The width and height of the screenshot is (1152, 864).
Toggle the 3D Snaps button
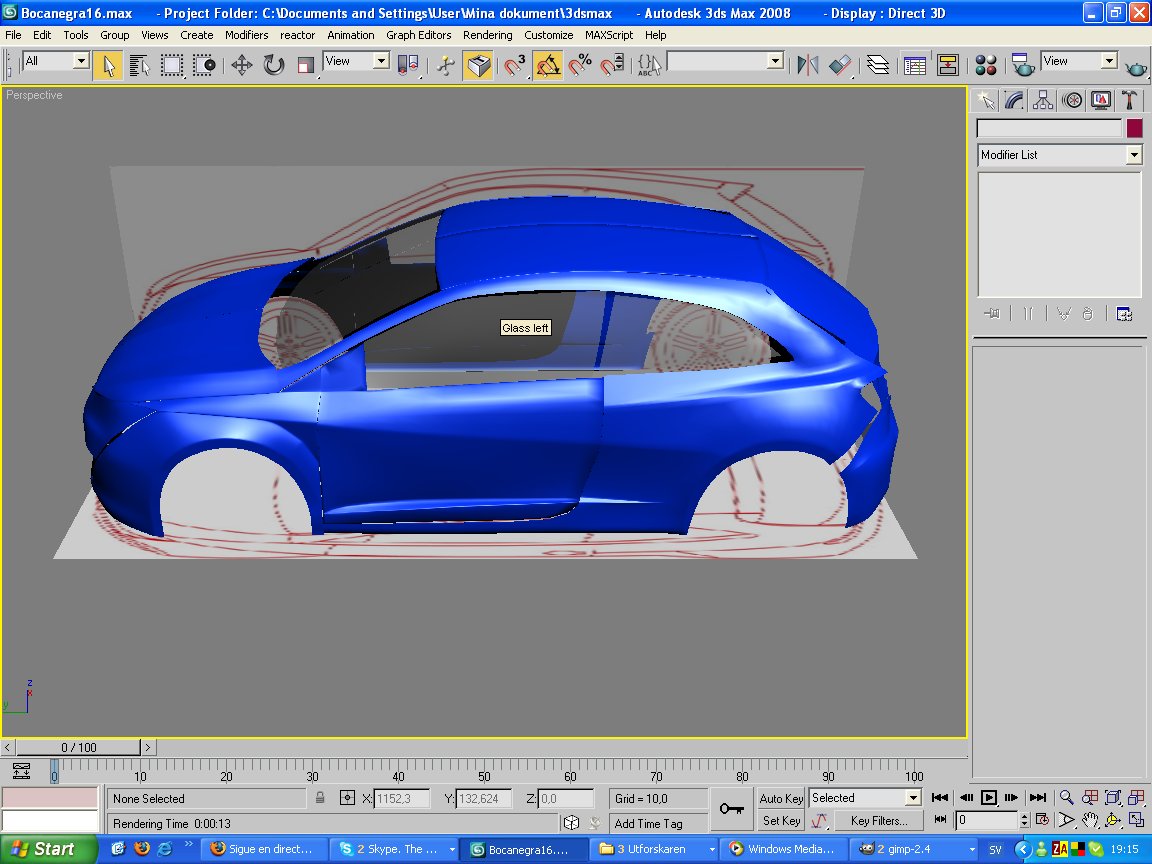(515, 66)
